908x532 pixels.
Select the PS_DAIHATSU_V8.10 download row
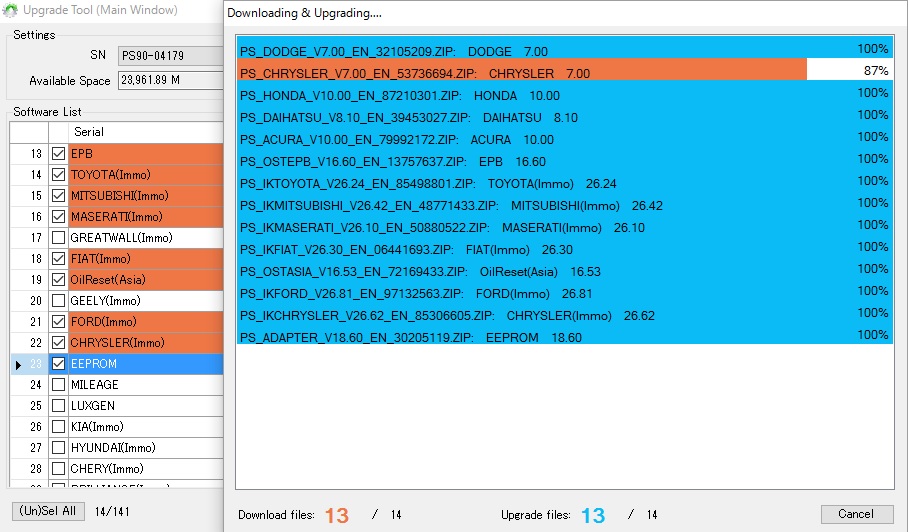565,113
